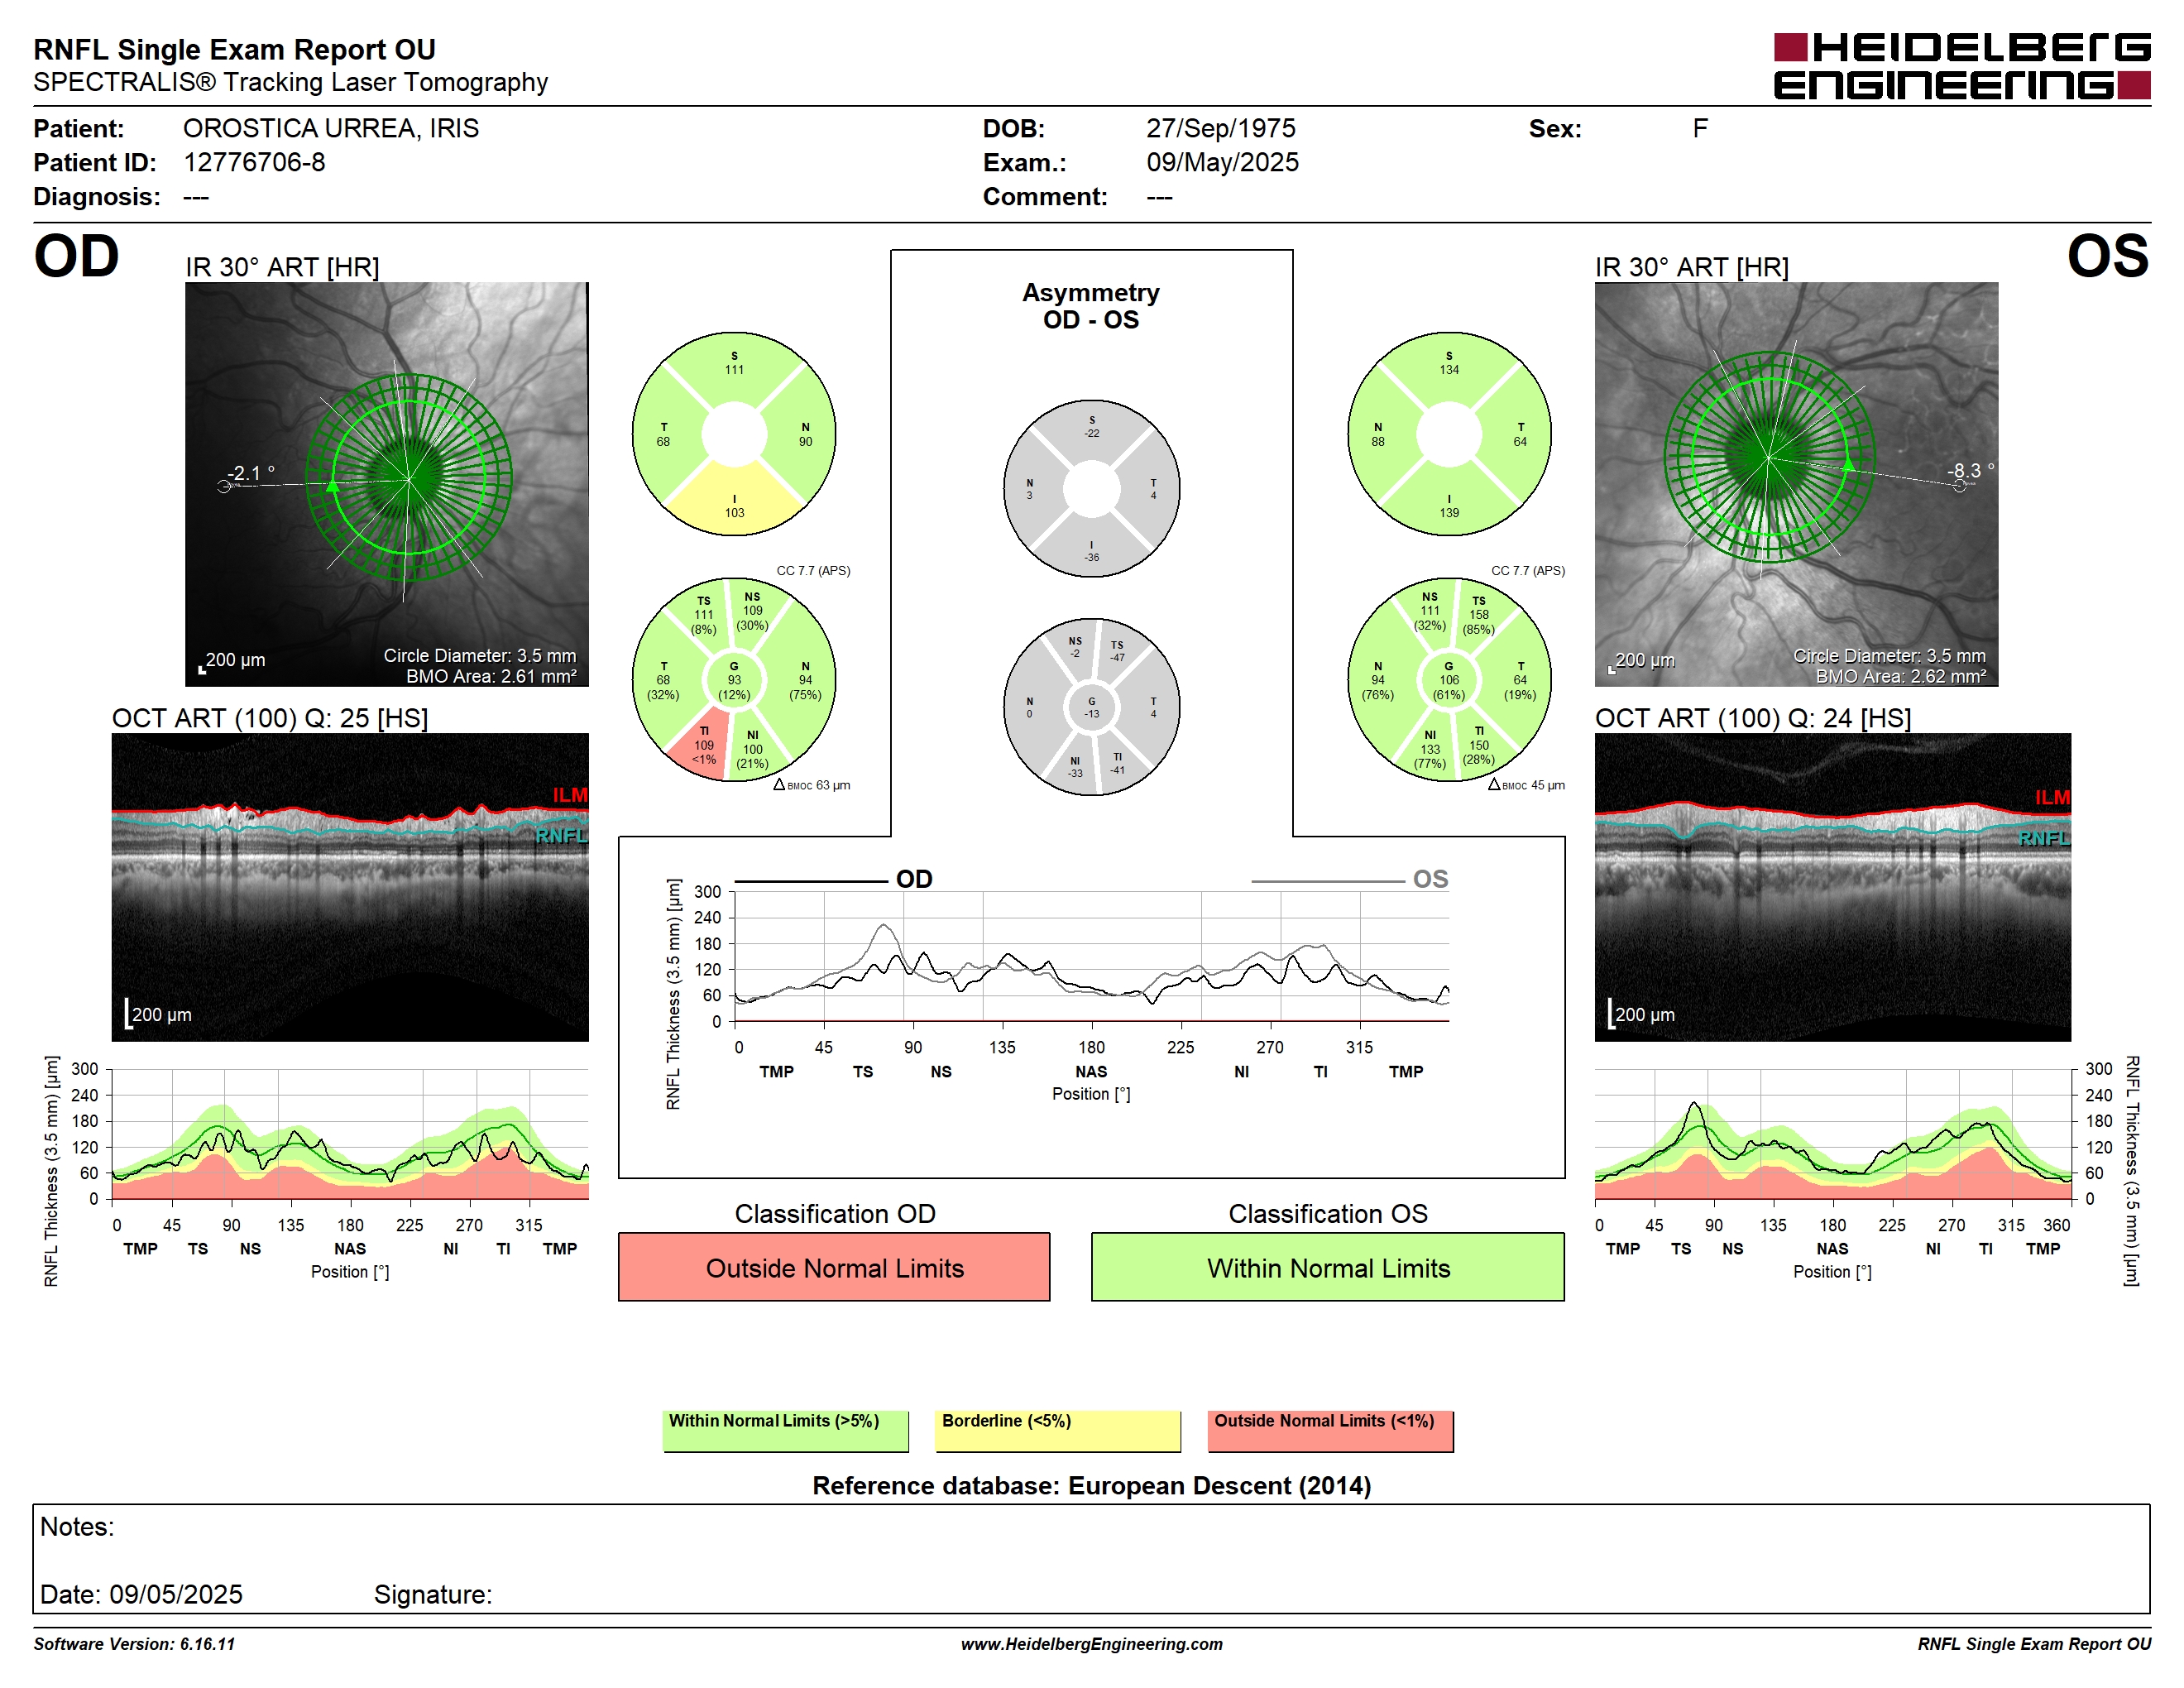Viewport: 2184px width, 1688px height.
Task: Click the OD NS sector 109 (30%)
Action: pos(752,611)
